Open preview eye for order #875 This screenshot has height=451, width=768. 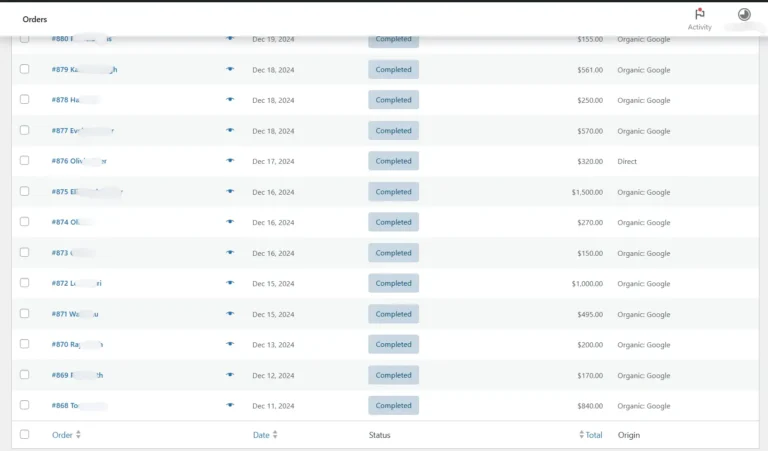pyautogui.click(x=230, y=192)
